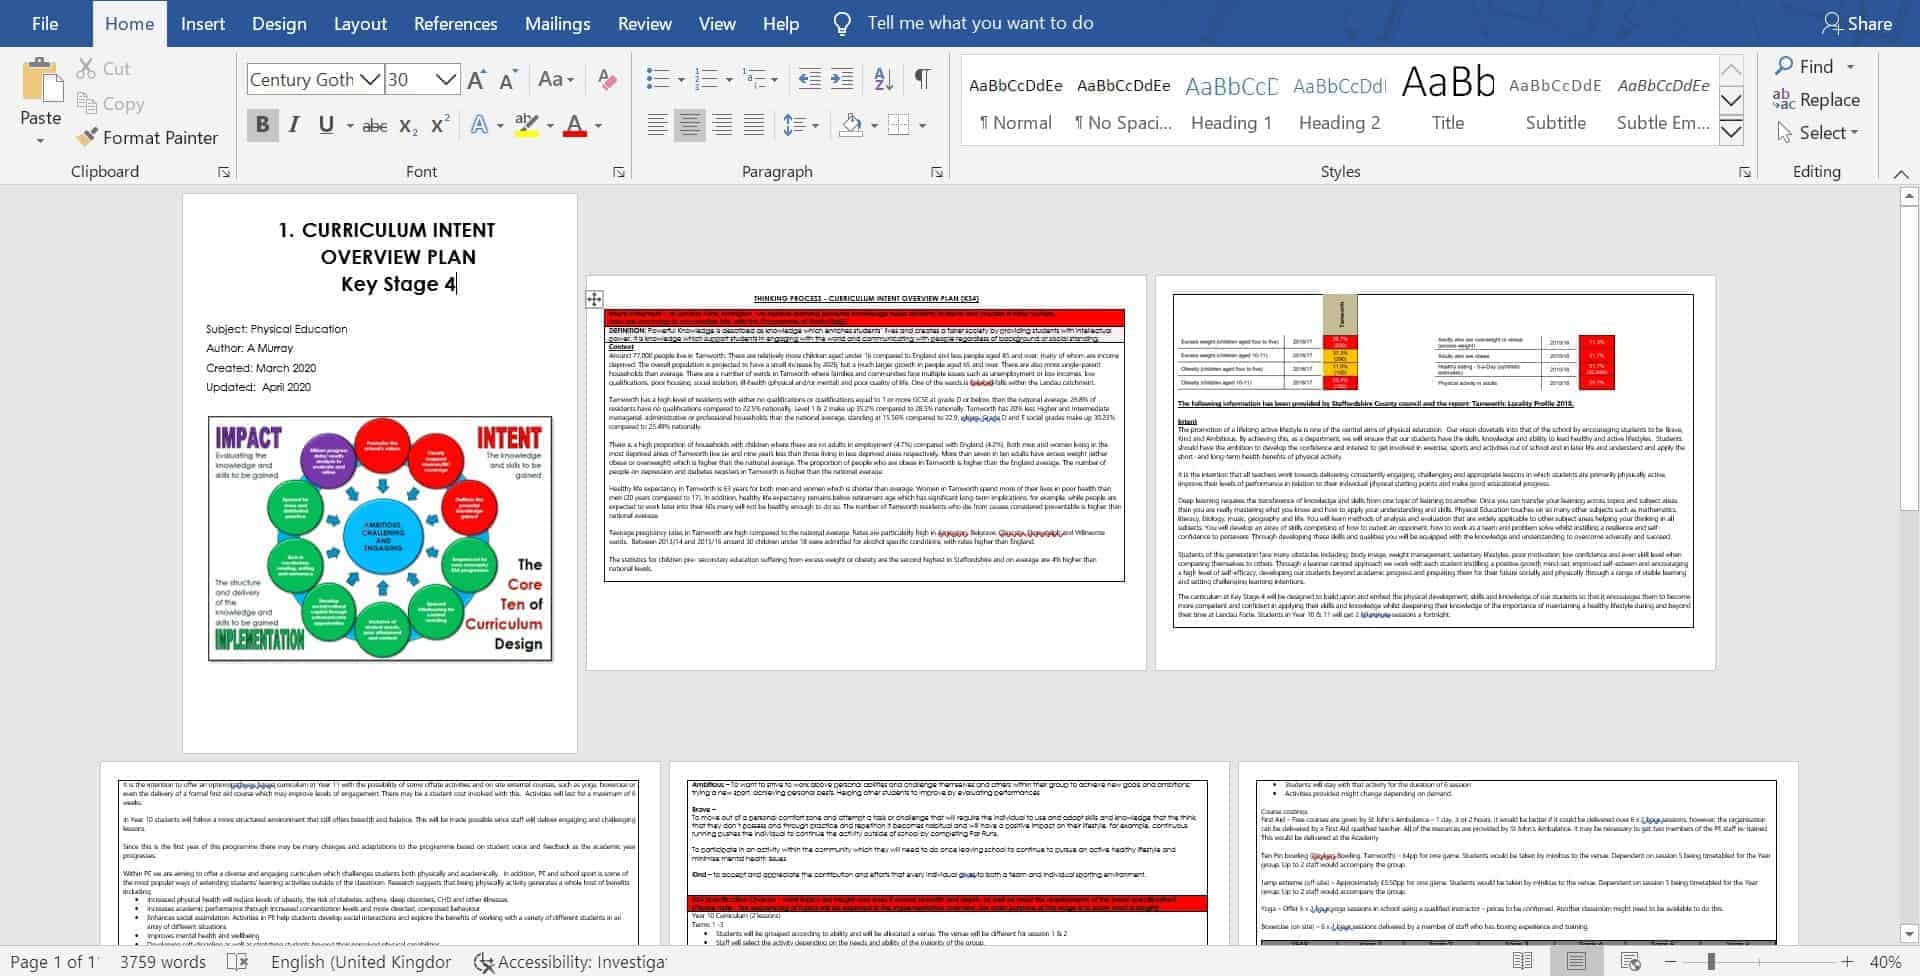The image size is (1920, 976).
Task: Toggle Show/Hide paragraph marks
Action: (922, 78)
